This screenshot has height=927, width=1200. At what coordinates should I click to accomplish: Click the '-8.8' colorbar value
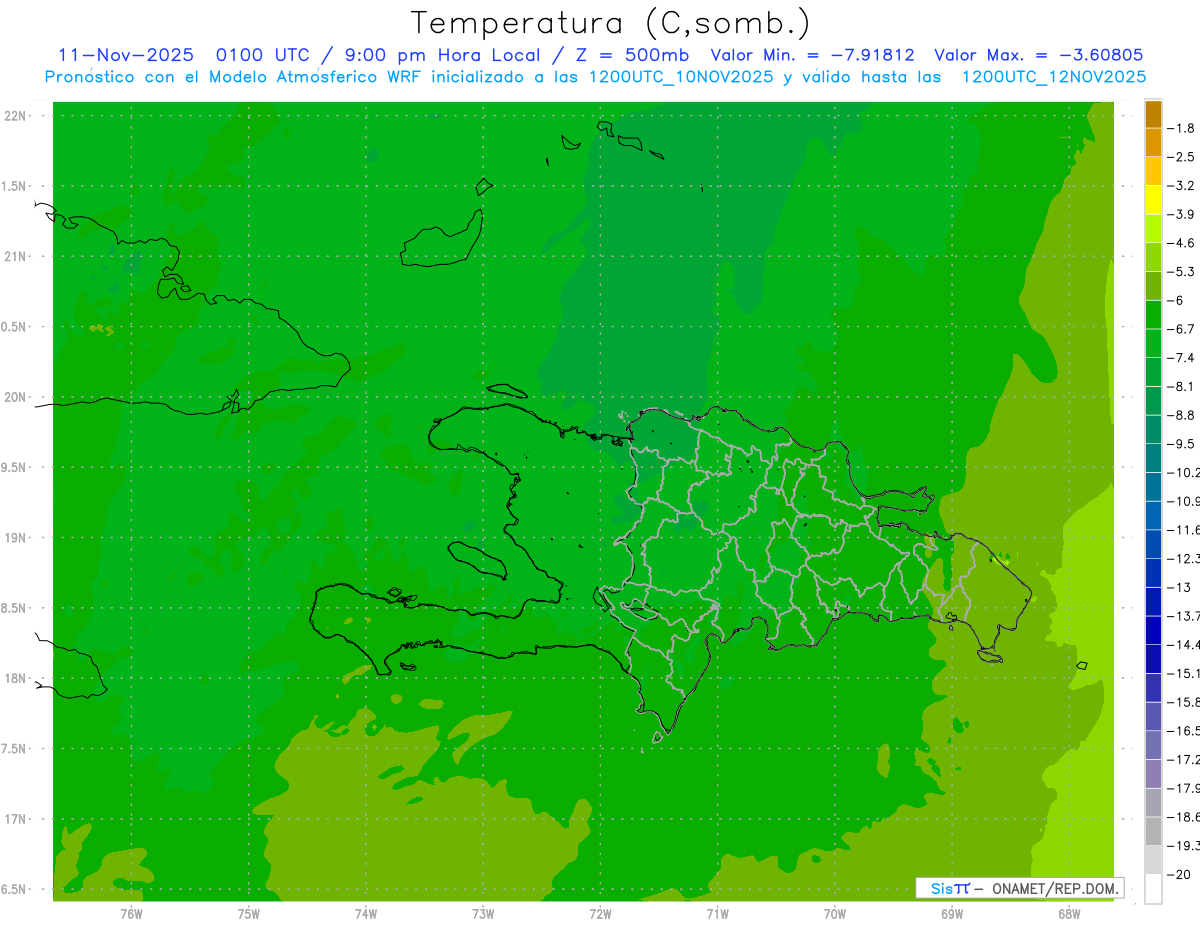point(1182,415)
